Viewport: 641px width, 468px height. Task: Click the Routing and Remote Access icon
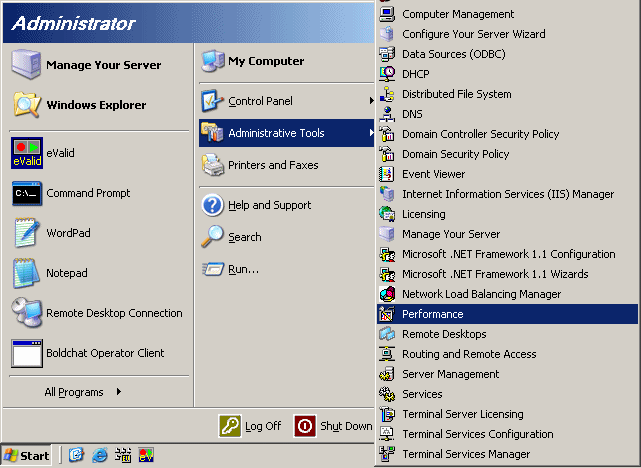pos(387,354)
